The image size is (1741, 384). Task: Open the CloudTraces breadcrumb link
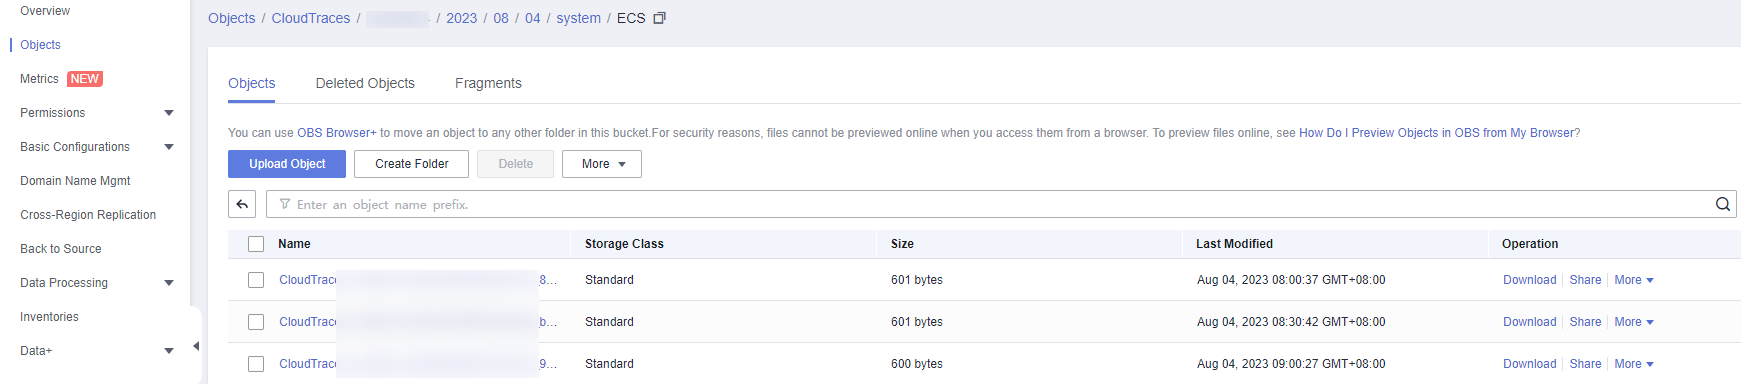(x=311, y=18)
